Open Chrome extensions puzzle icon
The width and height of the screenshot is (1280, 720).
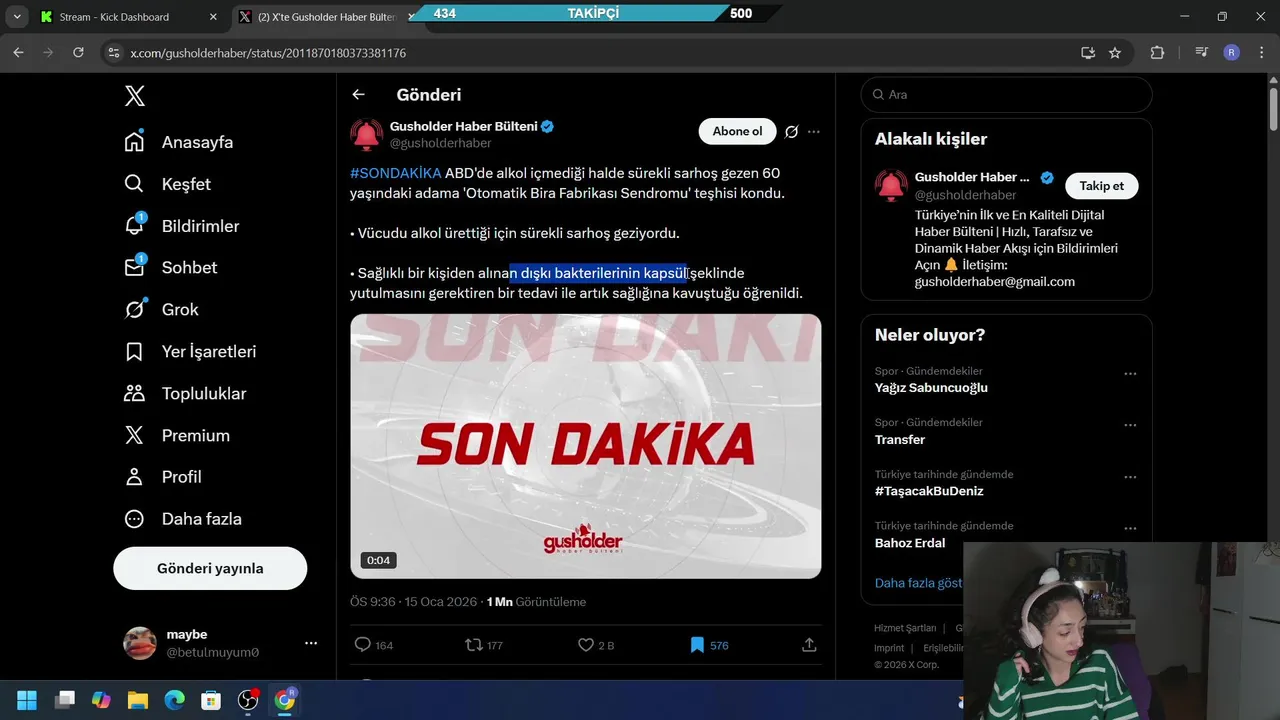point(1157,53)
